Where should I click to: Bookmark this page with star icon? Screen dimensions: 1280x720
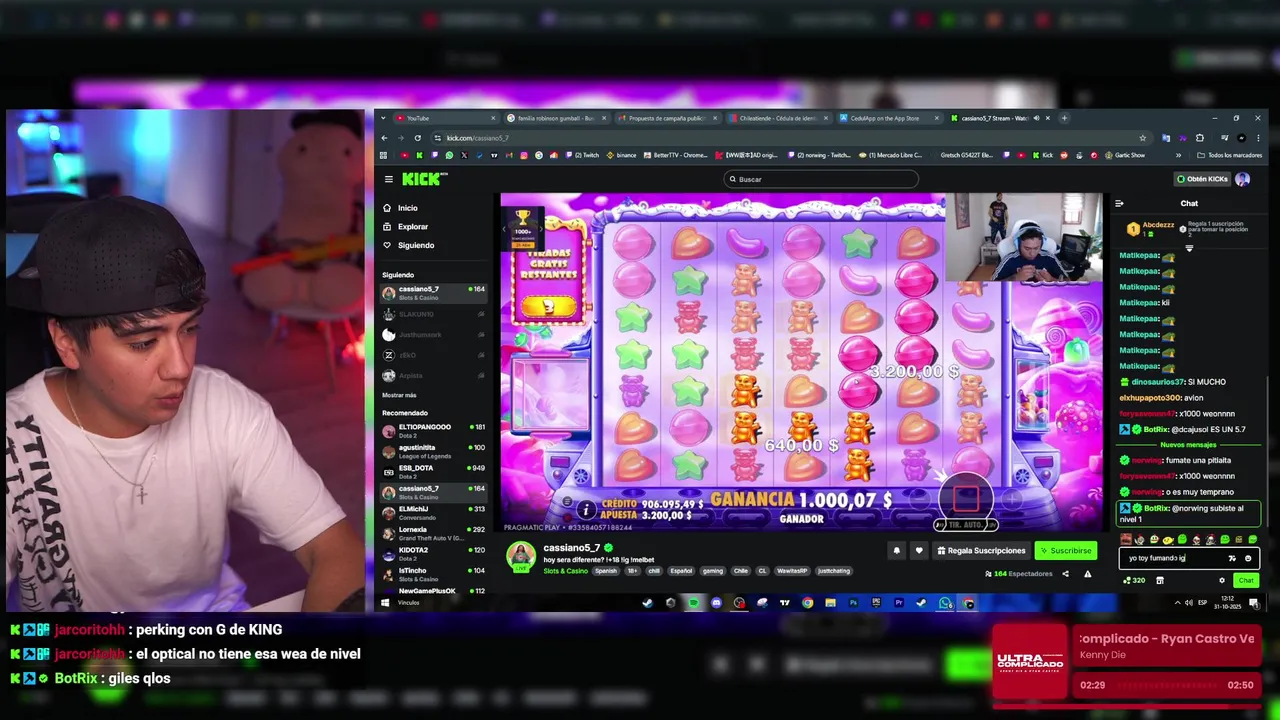coord(1143,138)
